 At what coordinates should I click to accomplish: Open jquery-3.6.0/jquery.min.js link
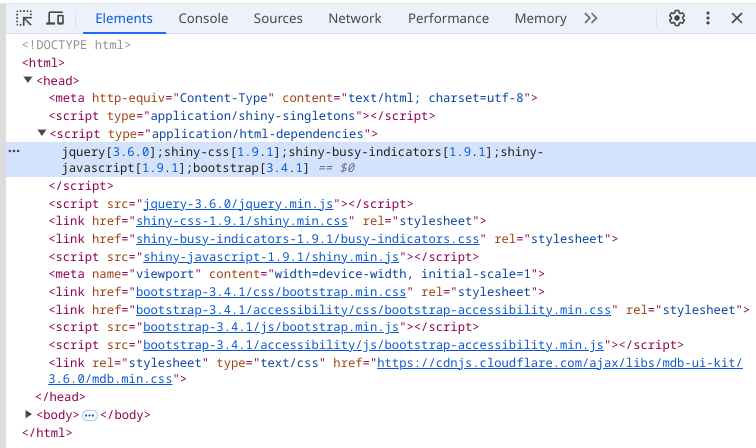[238, 204]
